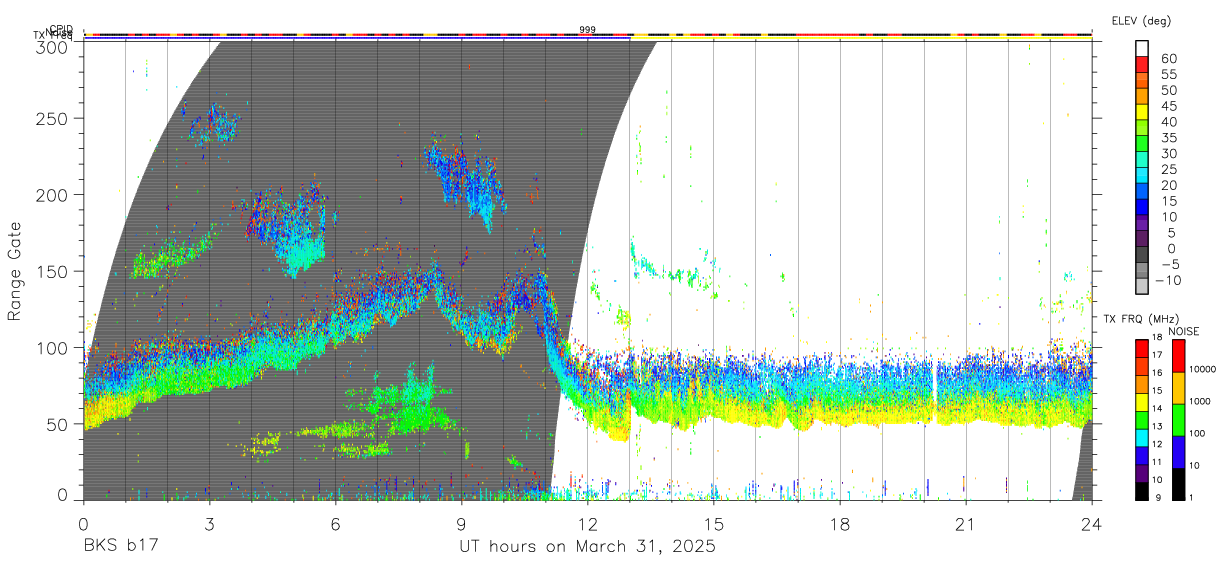
Task: Click "UT hours on March 31, 2025" label
Action: coord(587,547)
